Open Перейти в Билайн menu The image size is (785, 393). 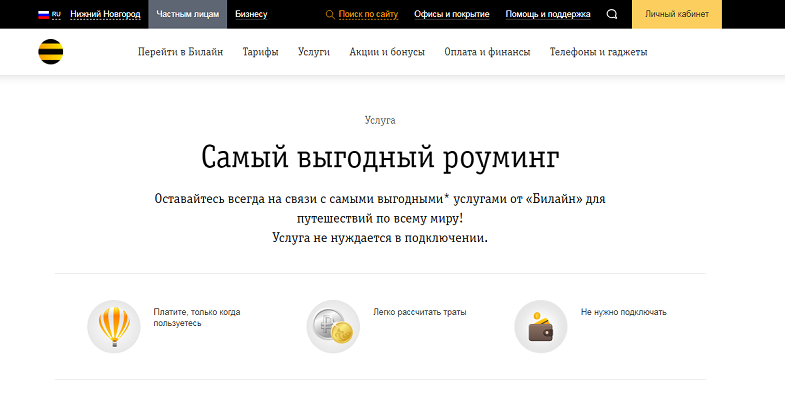click(180, 52)
